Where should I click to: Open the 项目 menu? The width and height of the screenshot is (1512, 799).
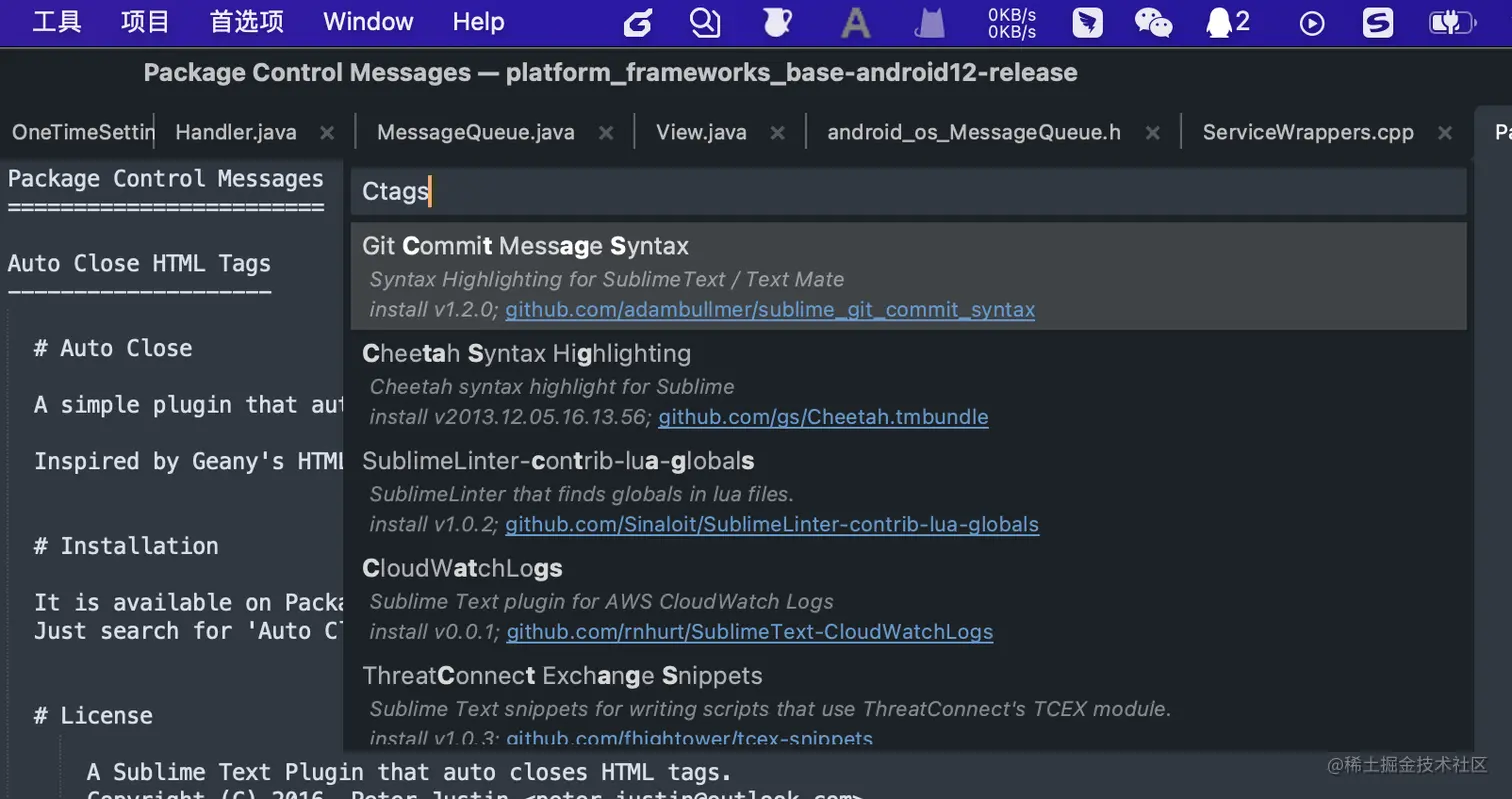145,22
